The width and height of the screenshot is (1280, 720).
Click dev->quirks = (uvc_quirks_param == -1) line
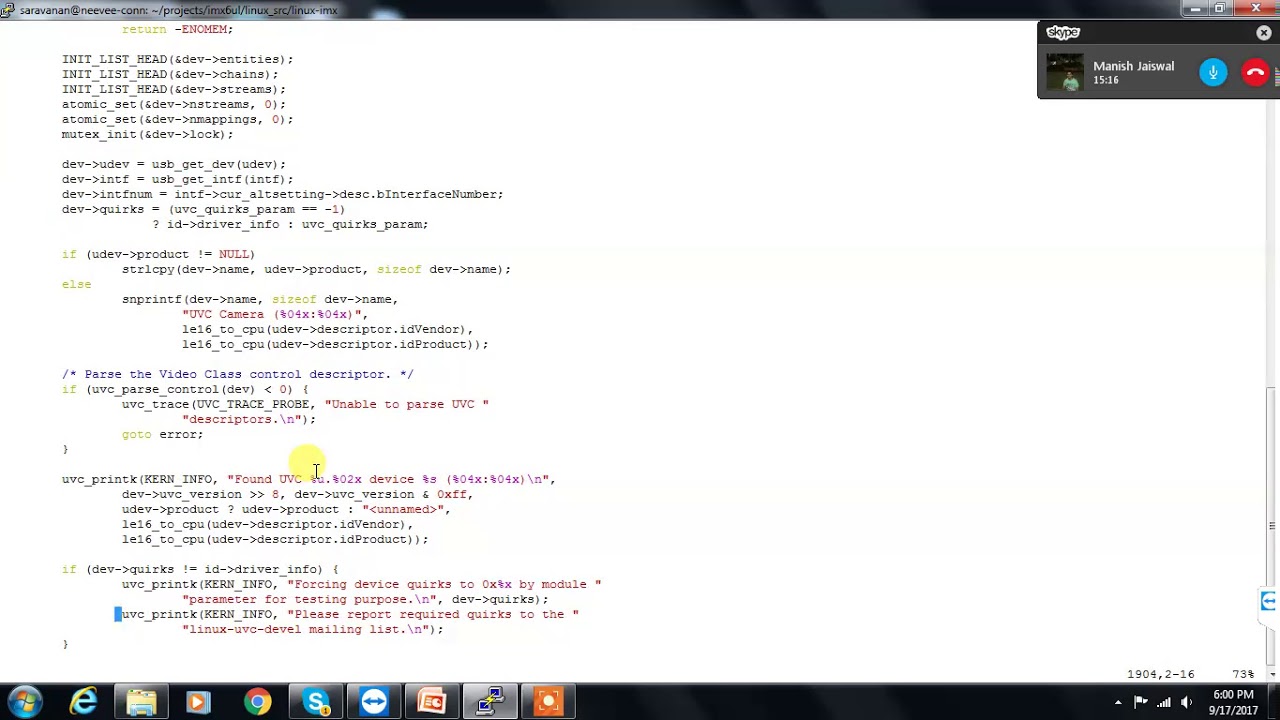click(203, 209)
